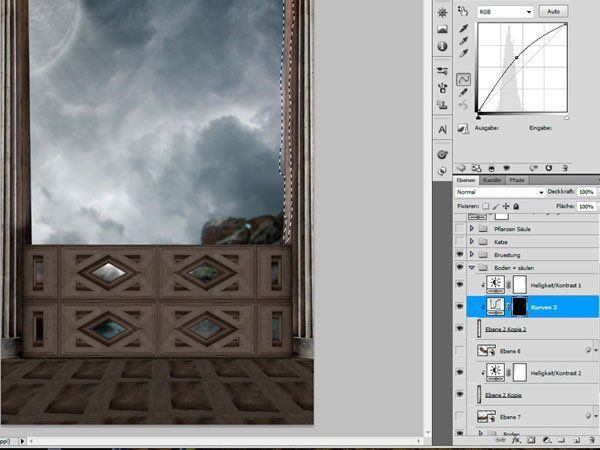Hide the Boden + säulen group
The width and height of the screenshot is (600, 450).
tap(460, 267)
